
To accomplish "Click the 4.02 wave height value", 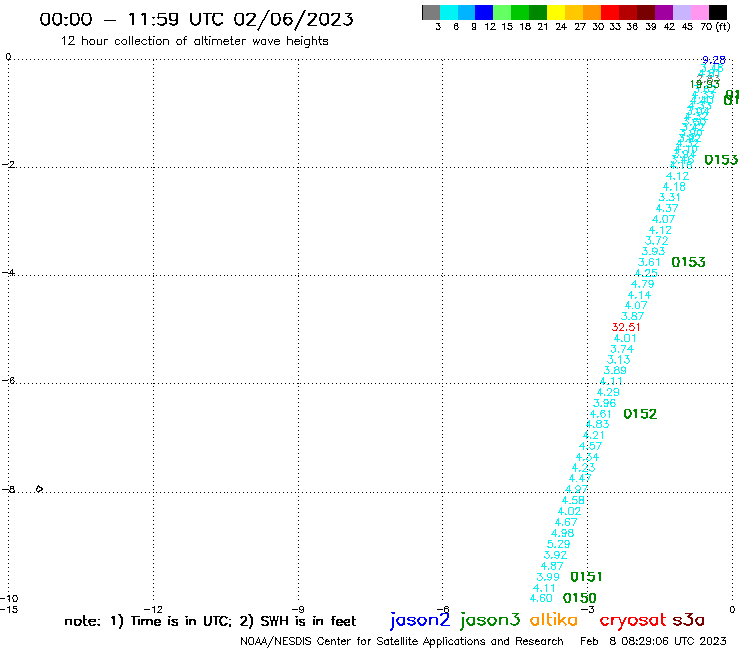I will 569,511.
